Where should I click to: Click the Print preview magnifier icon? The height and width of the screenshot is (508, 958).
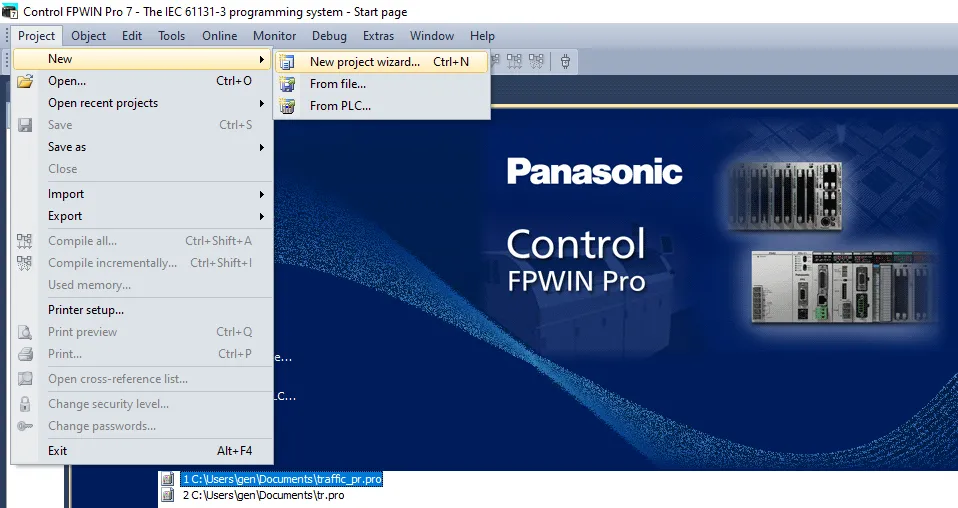tap(25, 332)
